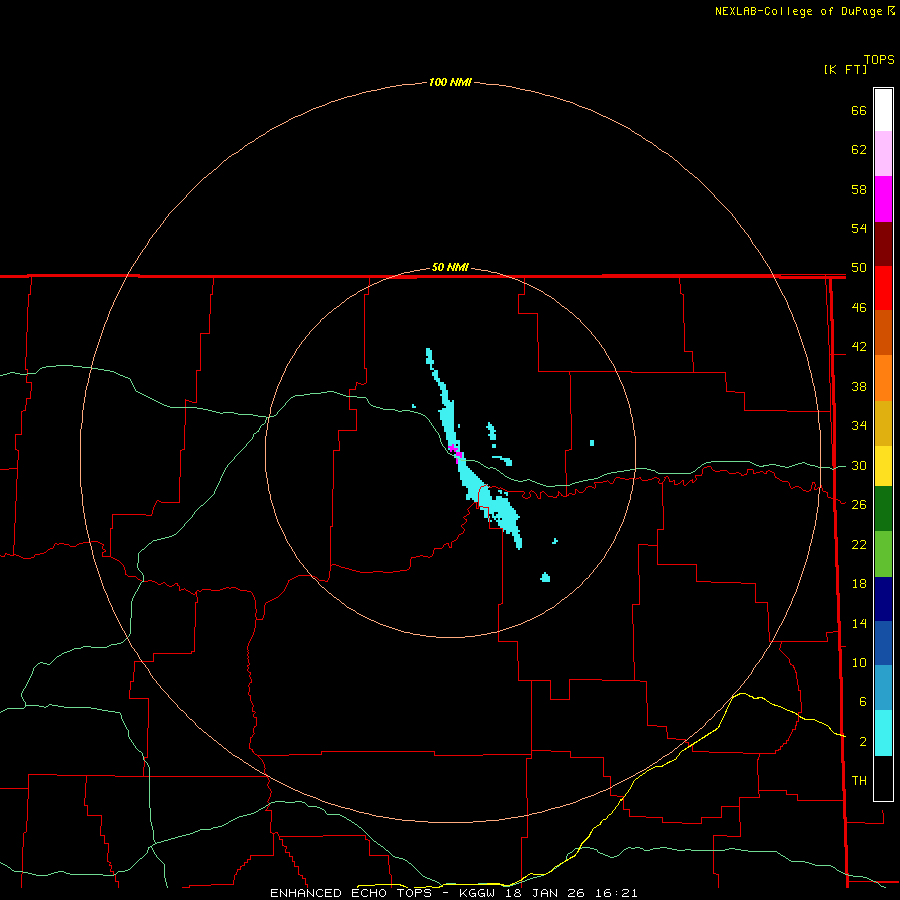Click the legend label 66

tap(859, 110)
